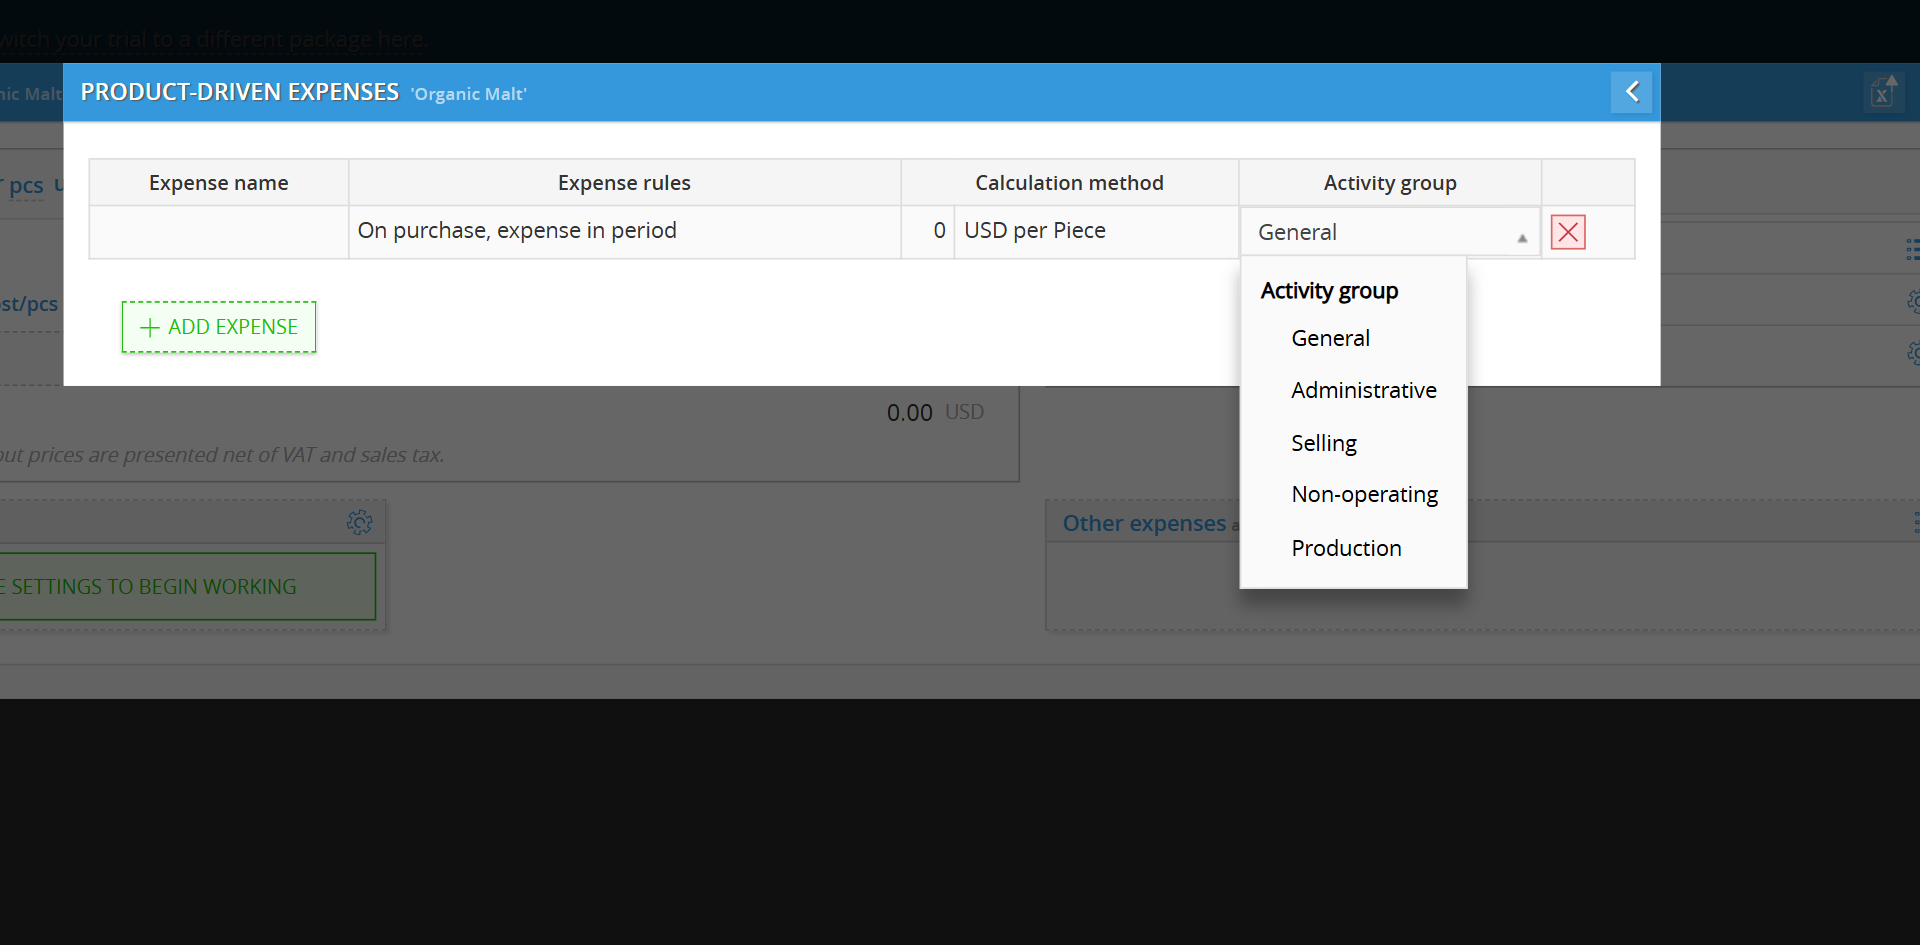Screen dimensions: 1920x945
Task: Open the 'On purchase, expense in period' rule
Action: click(517, 231)
